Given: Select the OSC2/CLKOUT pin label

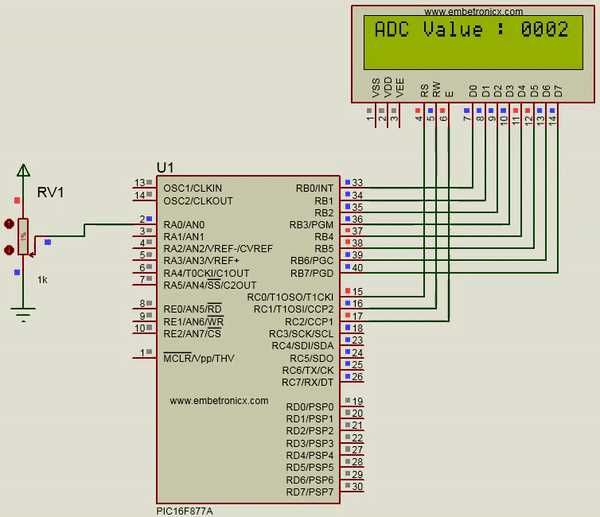Looking at the screenshot, I should (198, 201).
